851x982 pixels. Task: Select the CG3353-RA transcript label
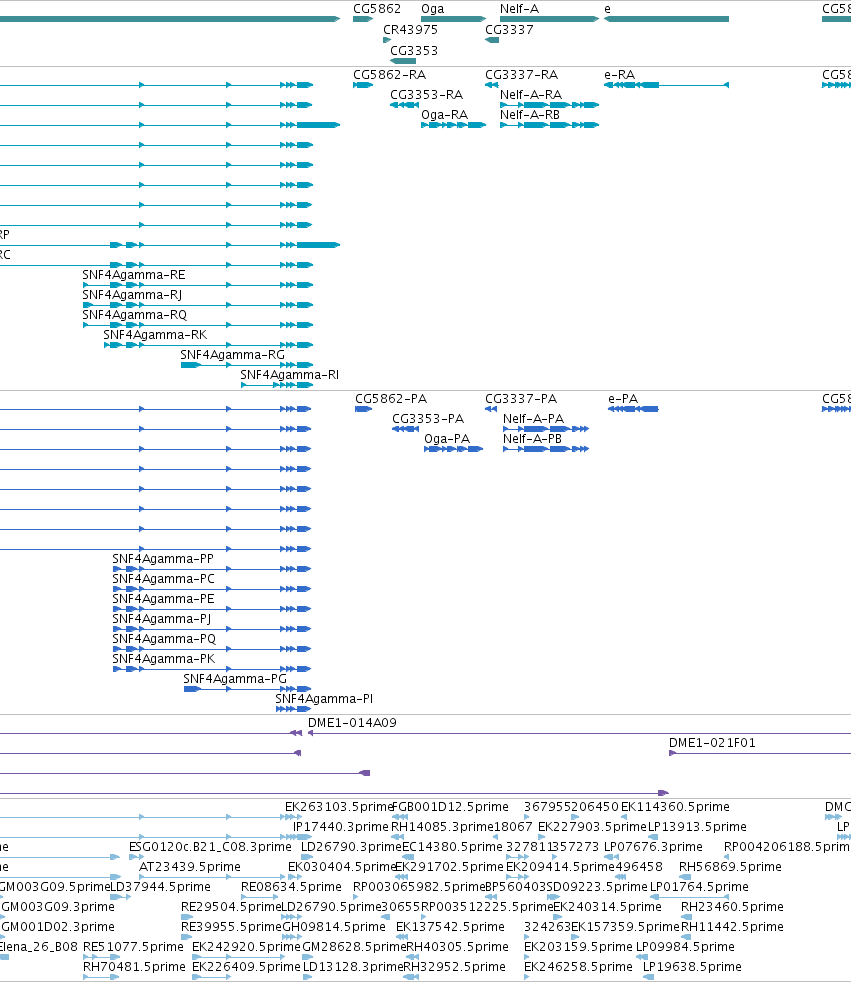pos(426,95)
